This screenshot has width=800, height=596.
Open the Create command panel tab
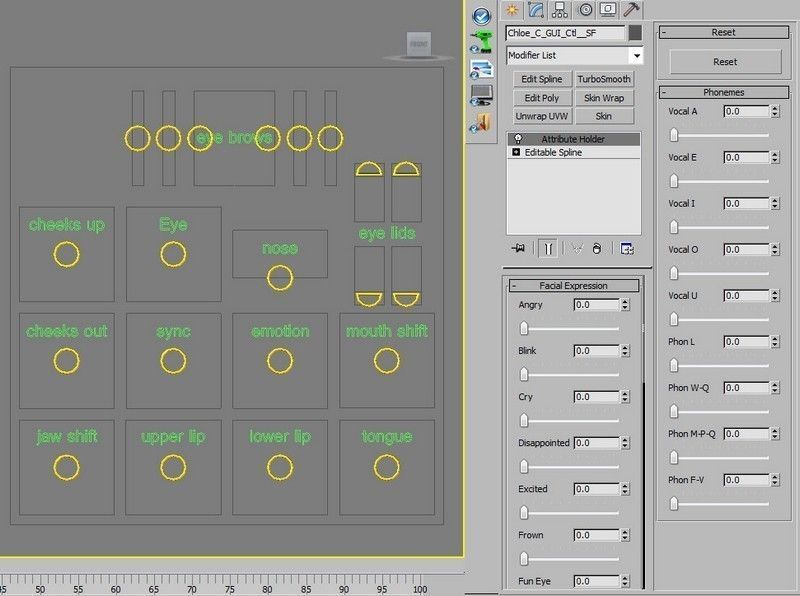pos(512,10)
